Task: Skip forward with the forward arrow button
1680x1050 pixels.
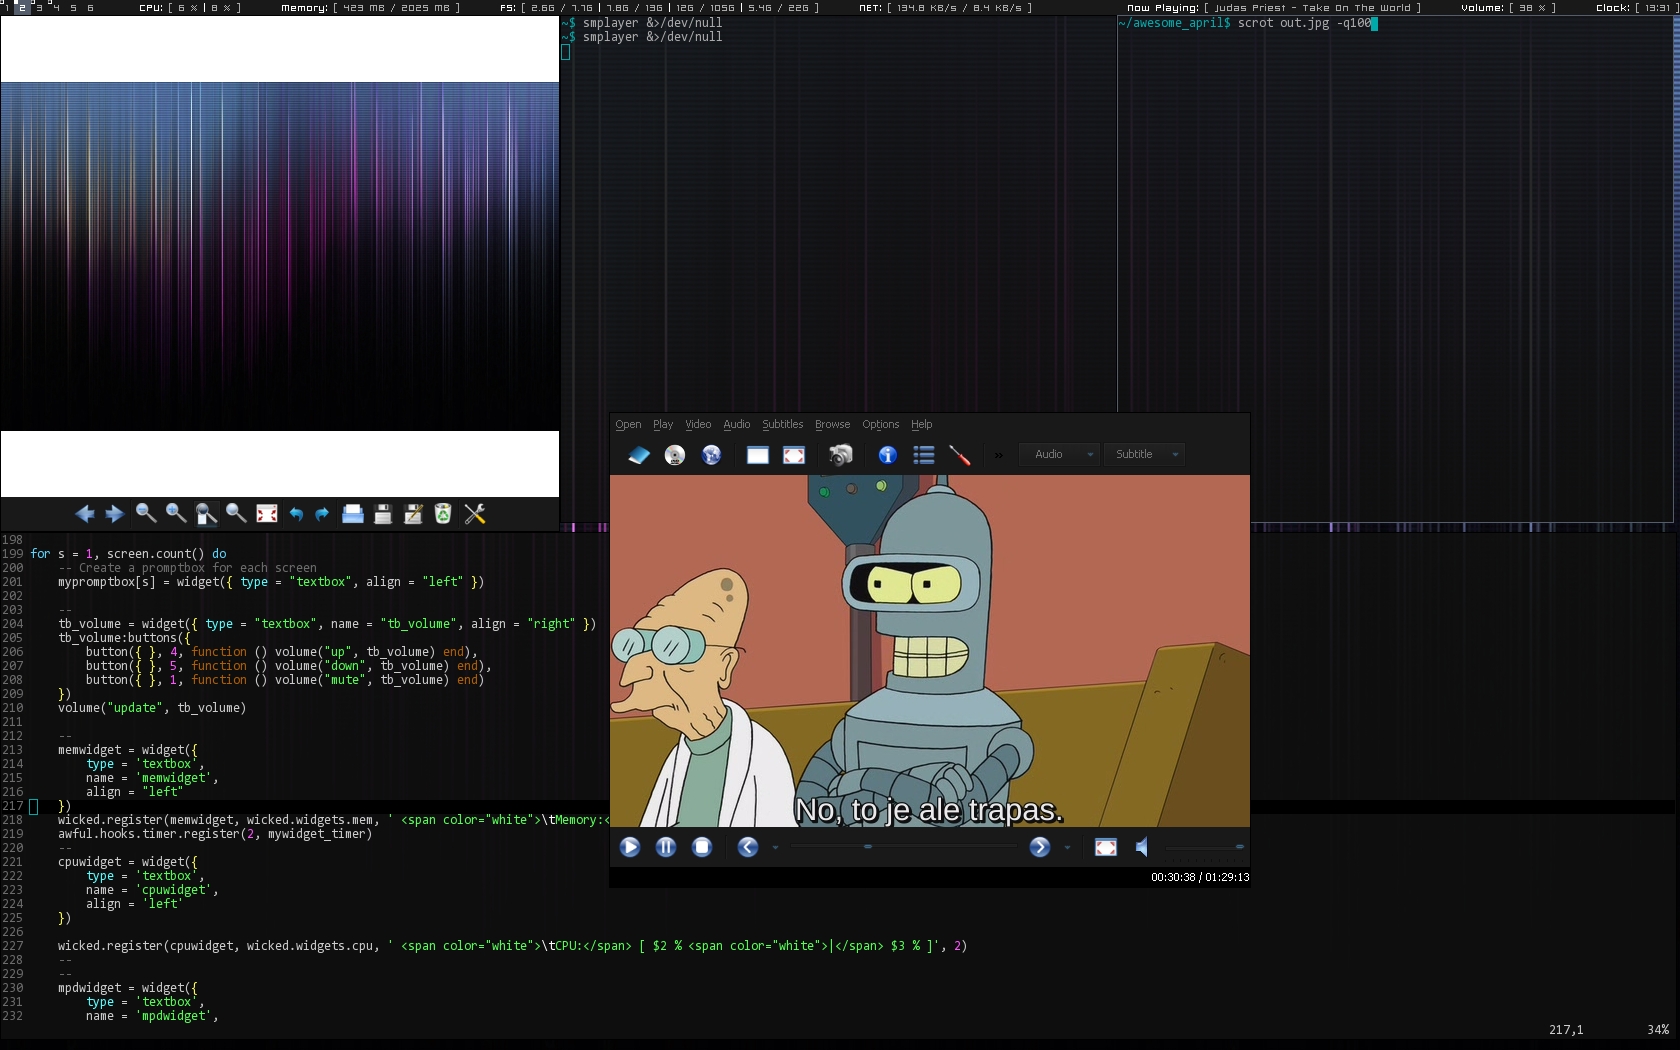Action: point(1040,847)
